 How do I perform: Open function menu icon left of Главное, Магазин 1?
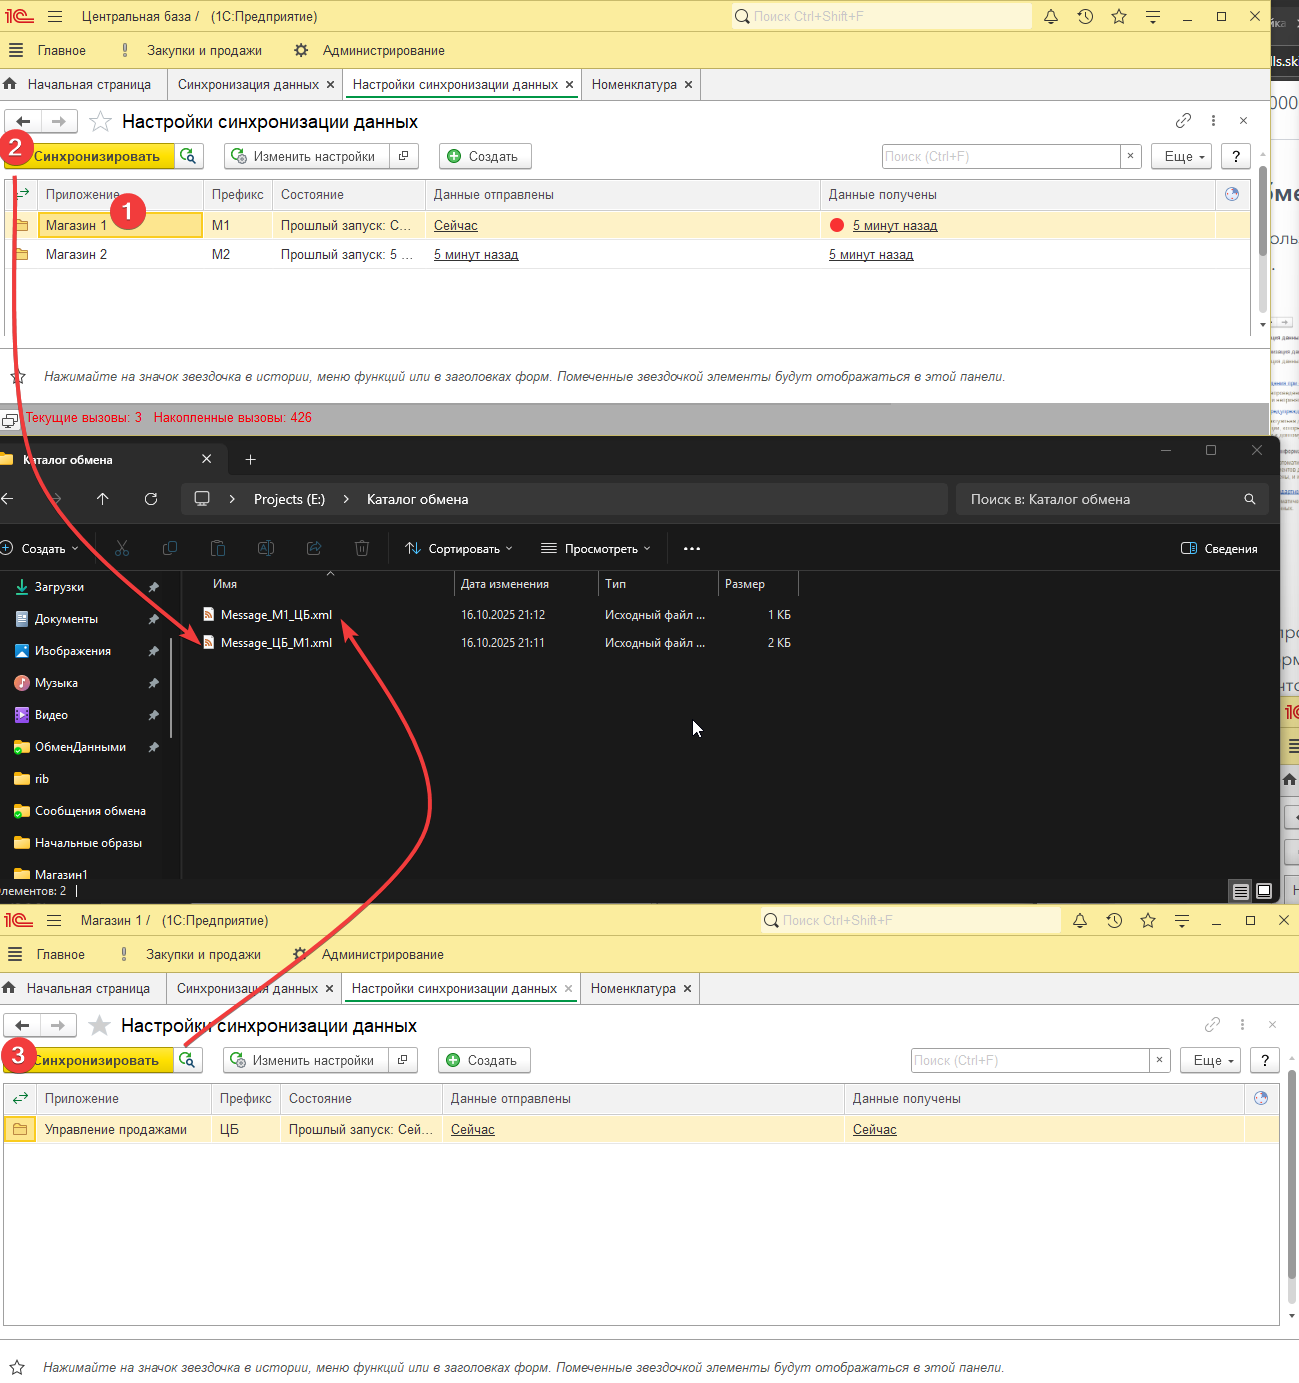pyautogui.click(x=15, y=955)
